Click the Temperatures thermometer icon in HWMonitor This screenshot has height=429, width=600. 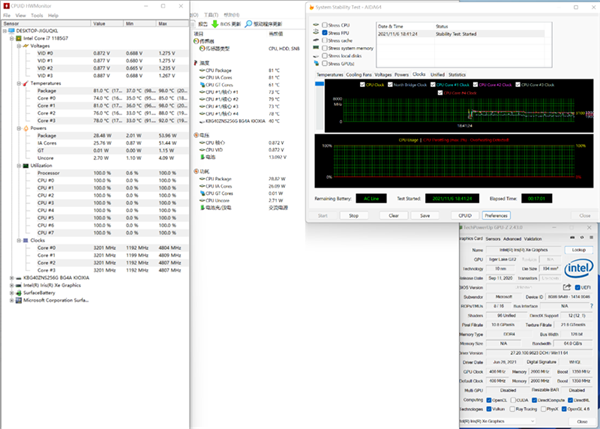pyautogui.click(x=23, y=83)
